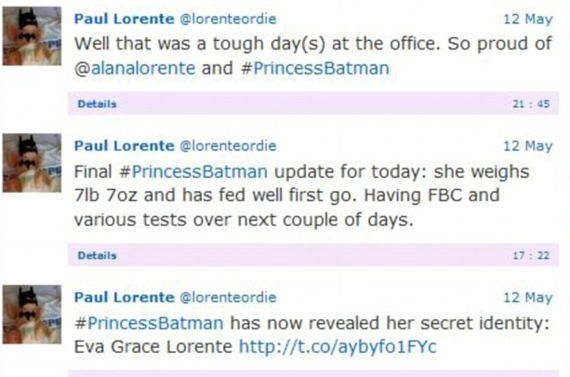The height and width of the screenshot is (377, 570).
Task: Click 12 May date on weight update tweet
Action: pyautogui.click(x=528, y=146)
